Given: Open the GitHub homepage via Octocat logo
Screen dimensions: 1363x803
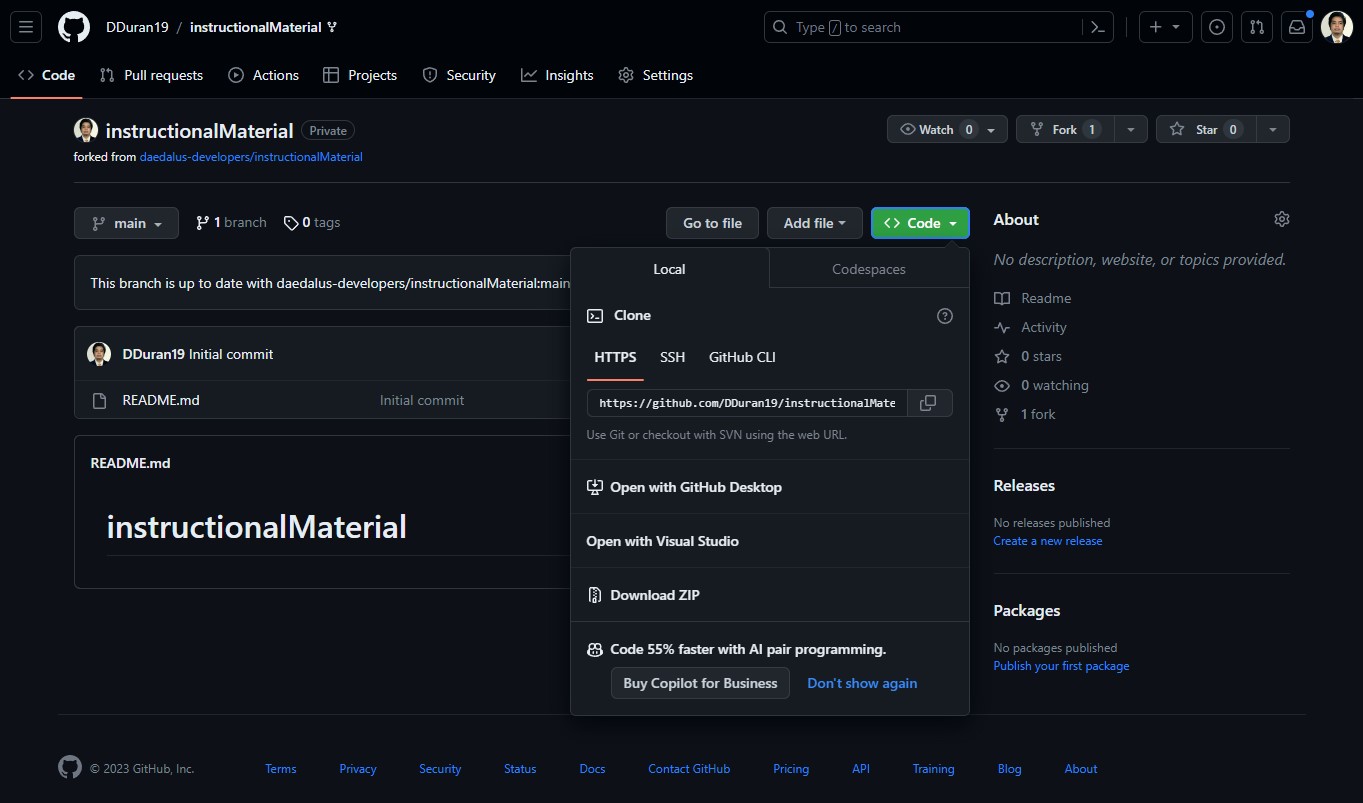Looking at the screenshot, I should [74, 27].
